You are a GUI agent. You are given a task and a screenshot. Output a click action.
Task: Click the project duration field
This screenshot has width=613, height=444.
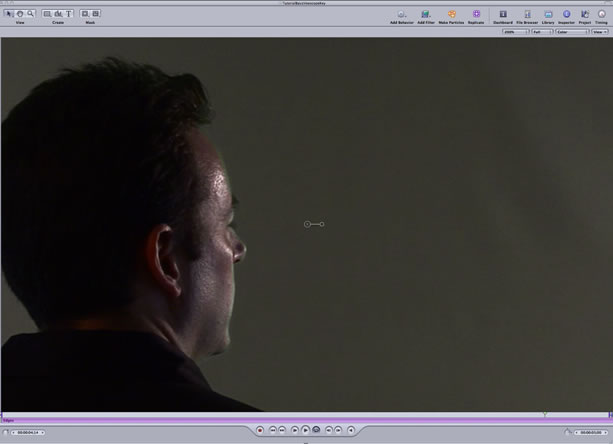pyautogui.click(x=591, y=433)
